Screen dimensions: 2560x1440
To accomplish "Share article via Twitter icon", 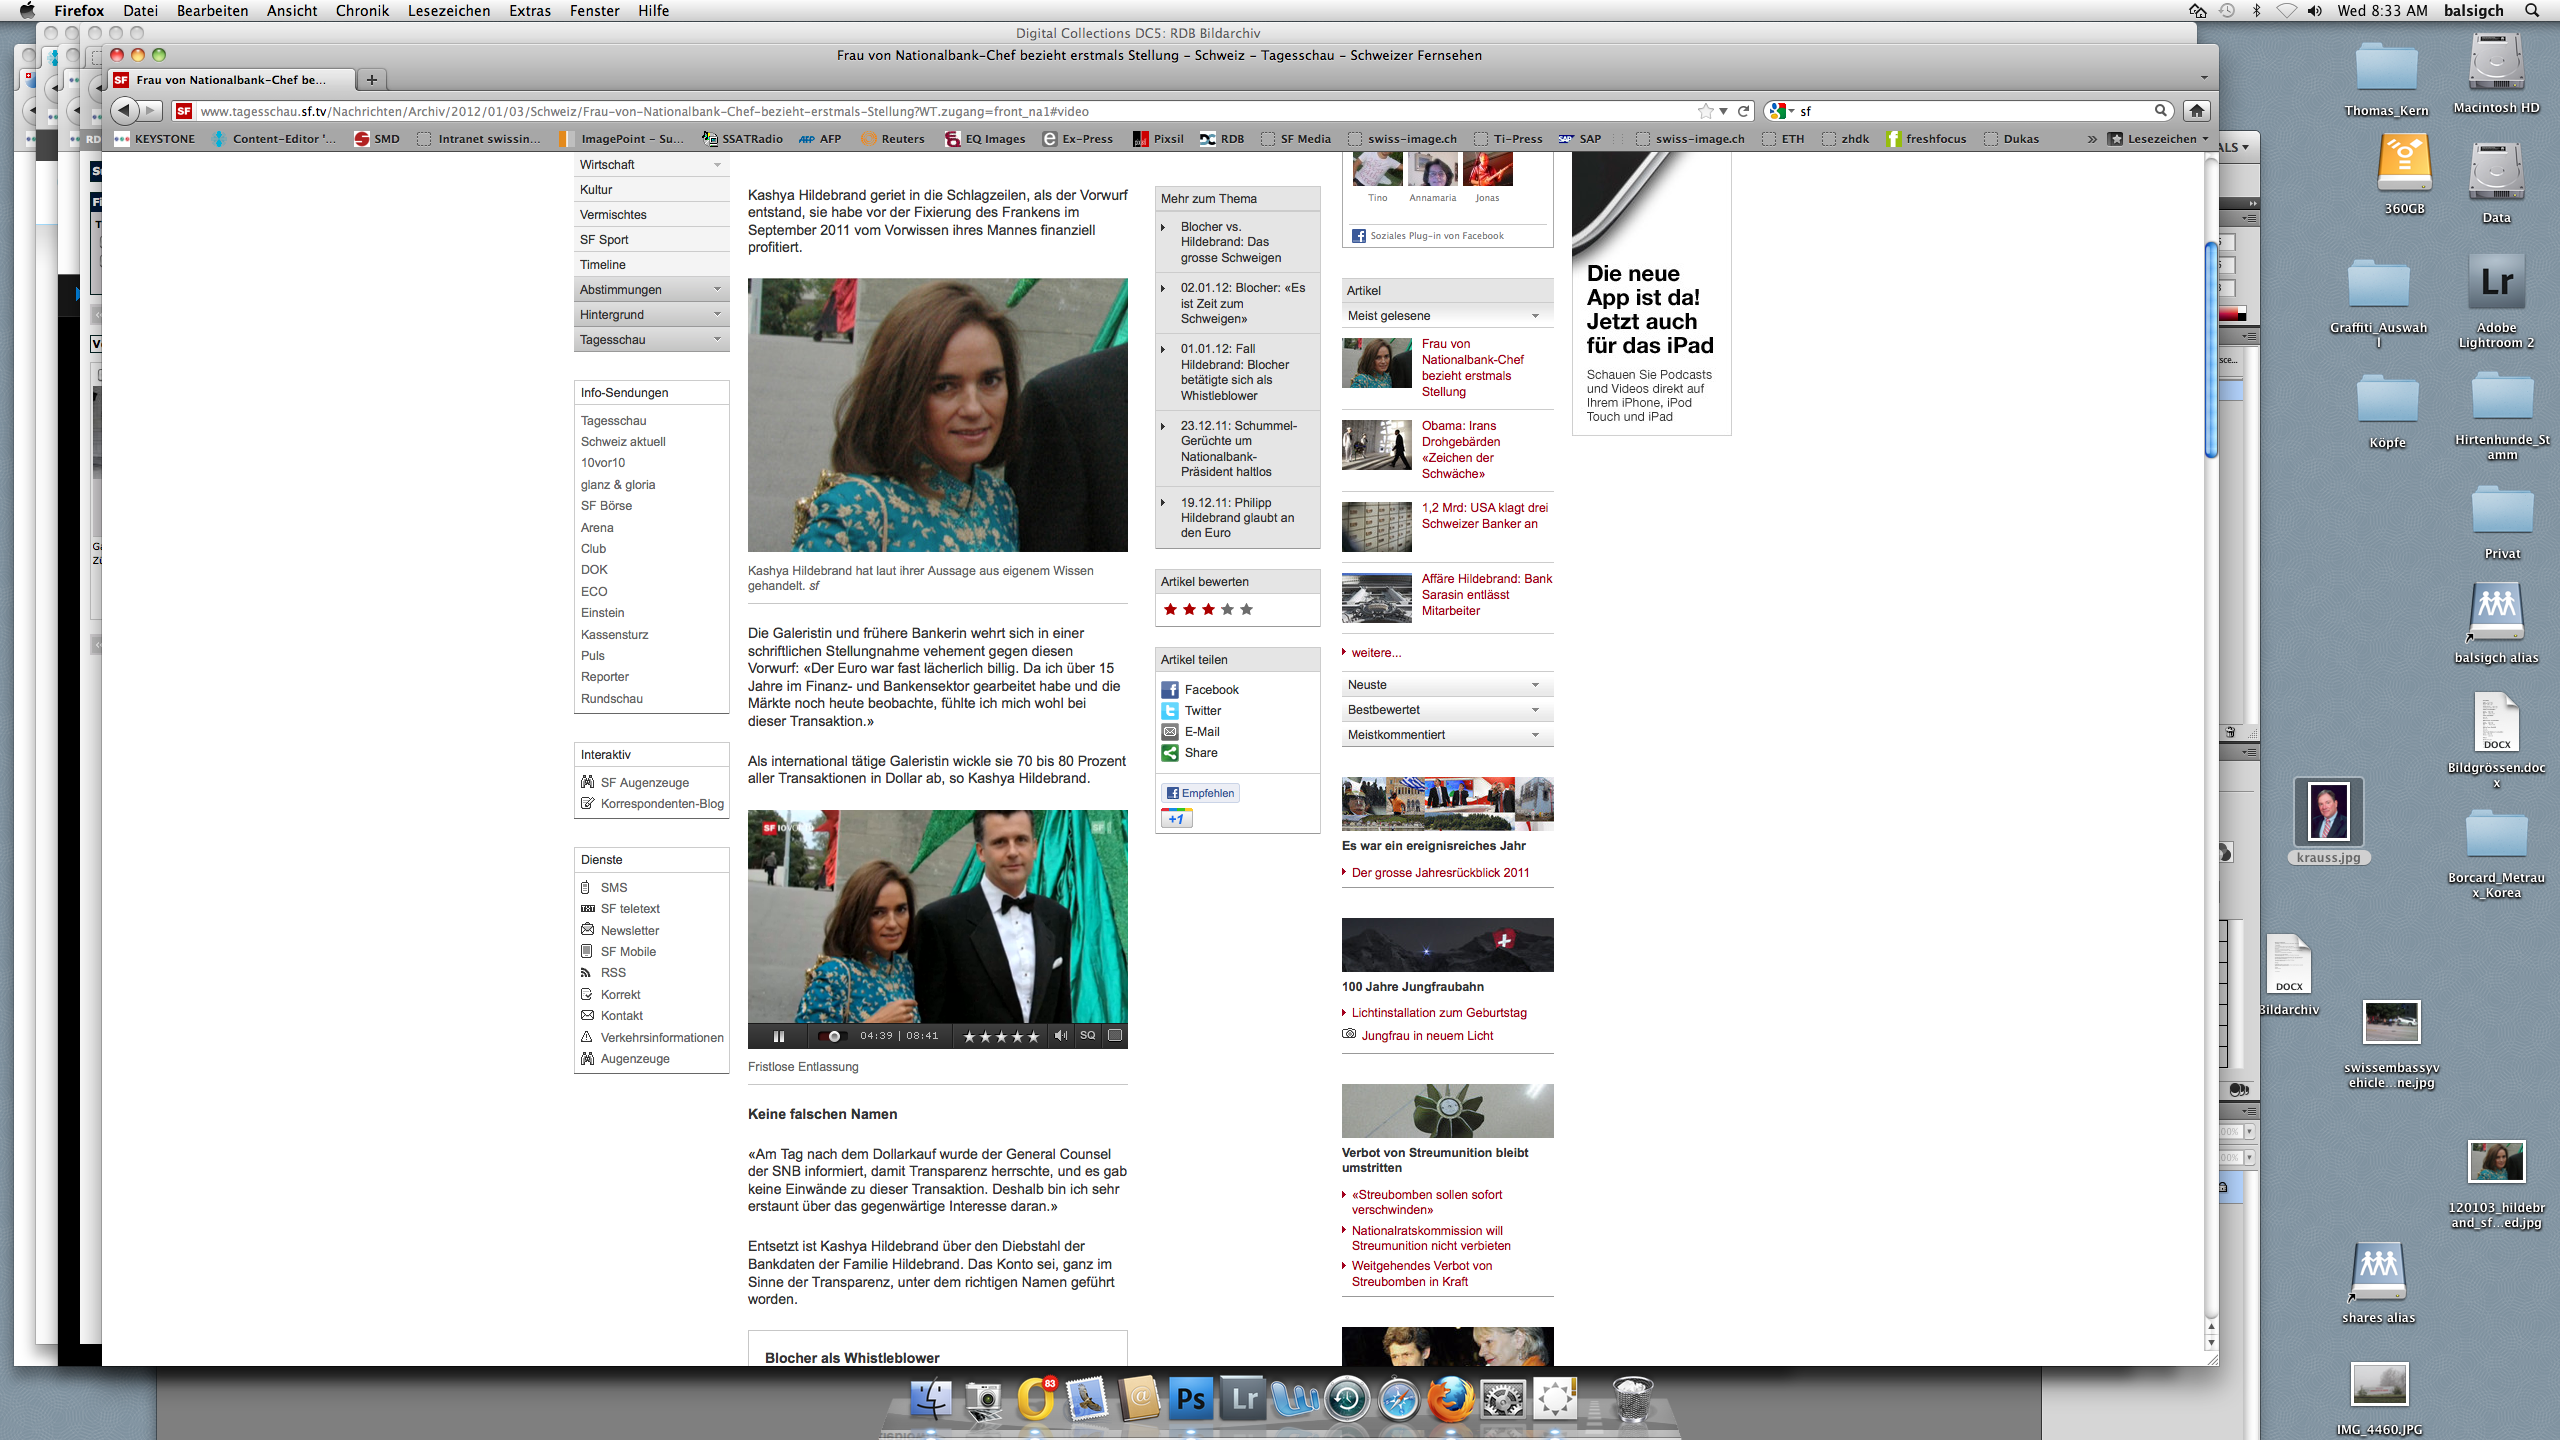I will point(1169,711).
